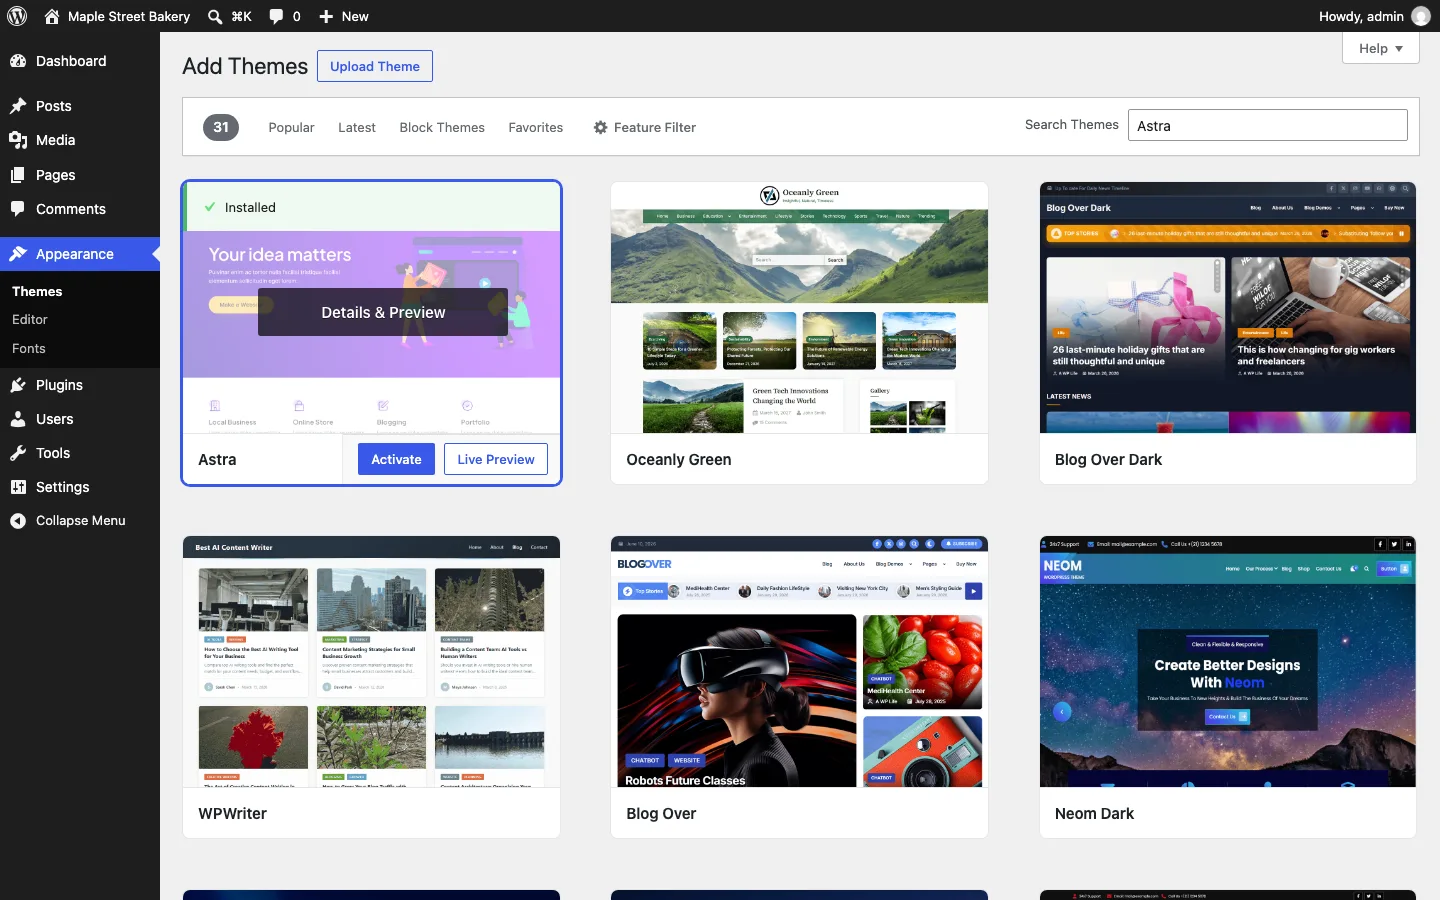
Task: Click the Plugins plug icon
Action: 18,385
